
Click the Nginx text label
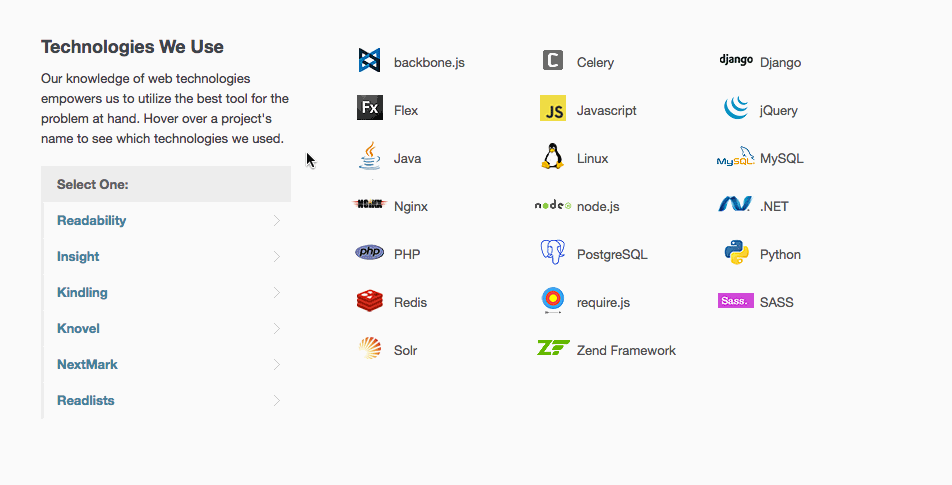pyautogui.click(x=411, y=206)
